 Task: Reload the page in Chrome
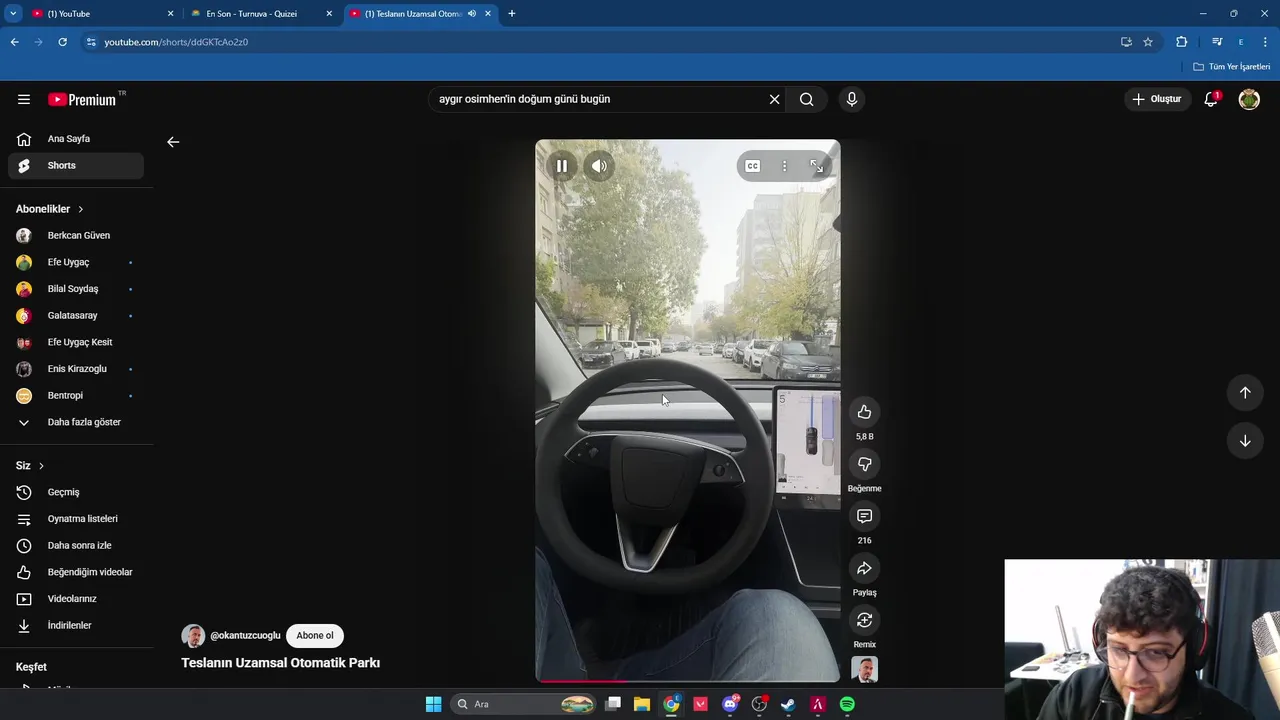point(62,42)
